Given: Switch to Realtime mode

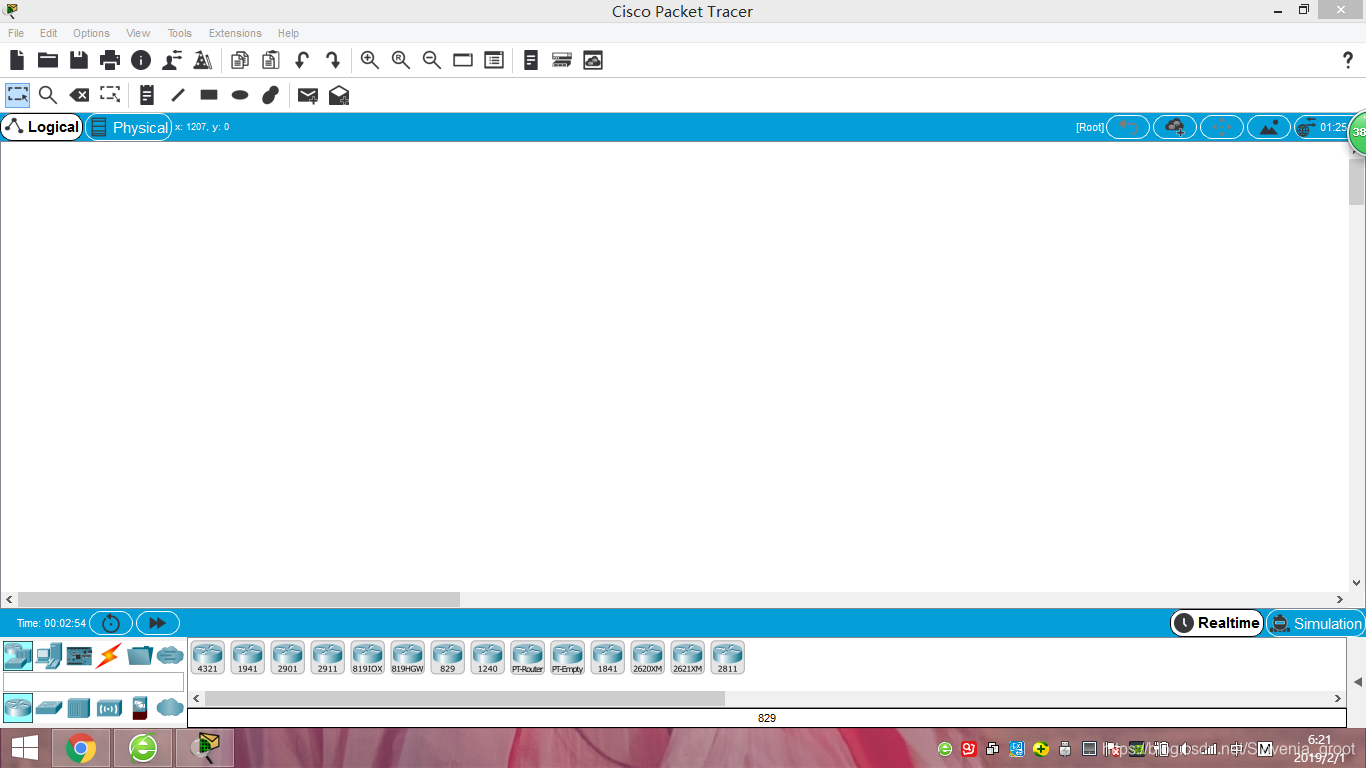Looking at the screenshot, I should pos(1217,623).
